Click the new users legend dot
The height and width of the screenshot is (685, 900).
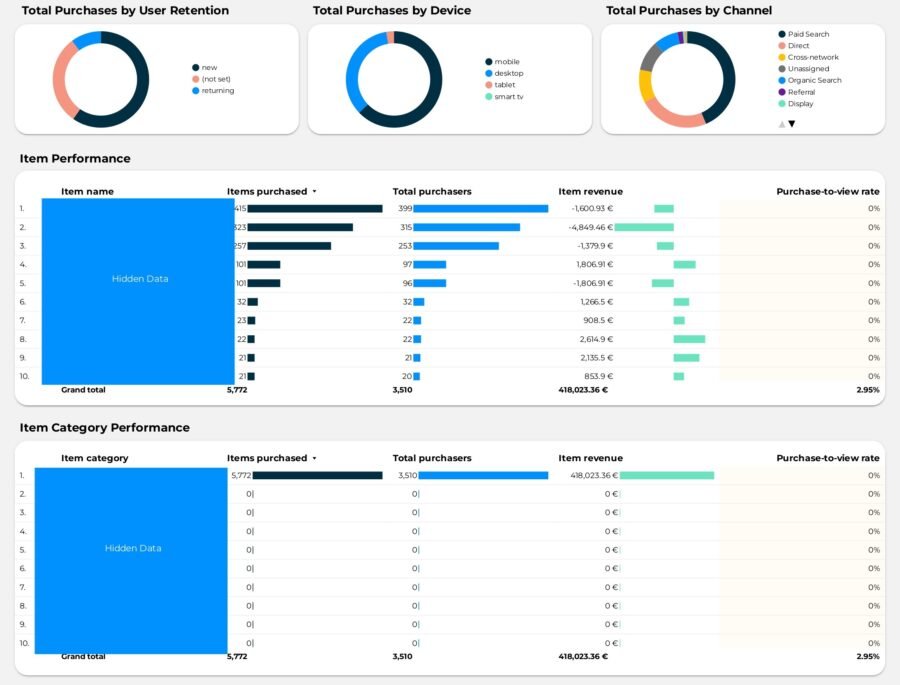(196, 68)
